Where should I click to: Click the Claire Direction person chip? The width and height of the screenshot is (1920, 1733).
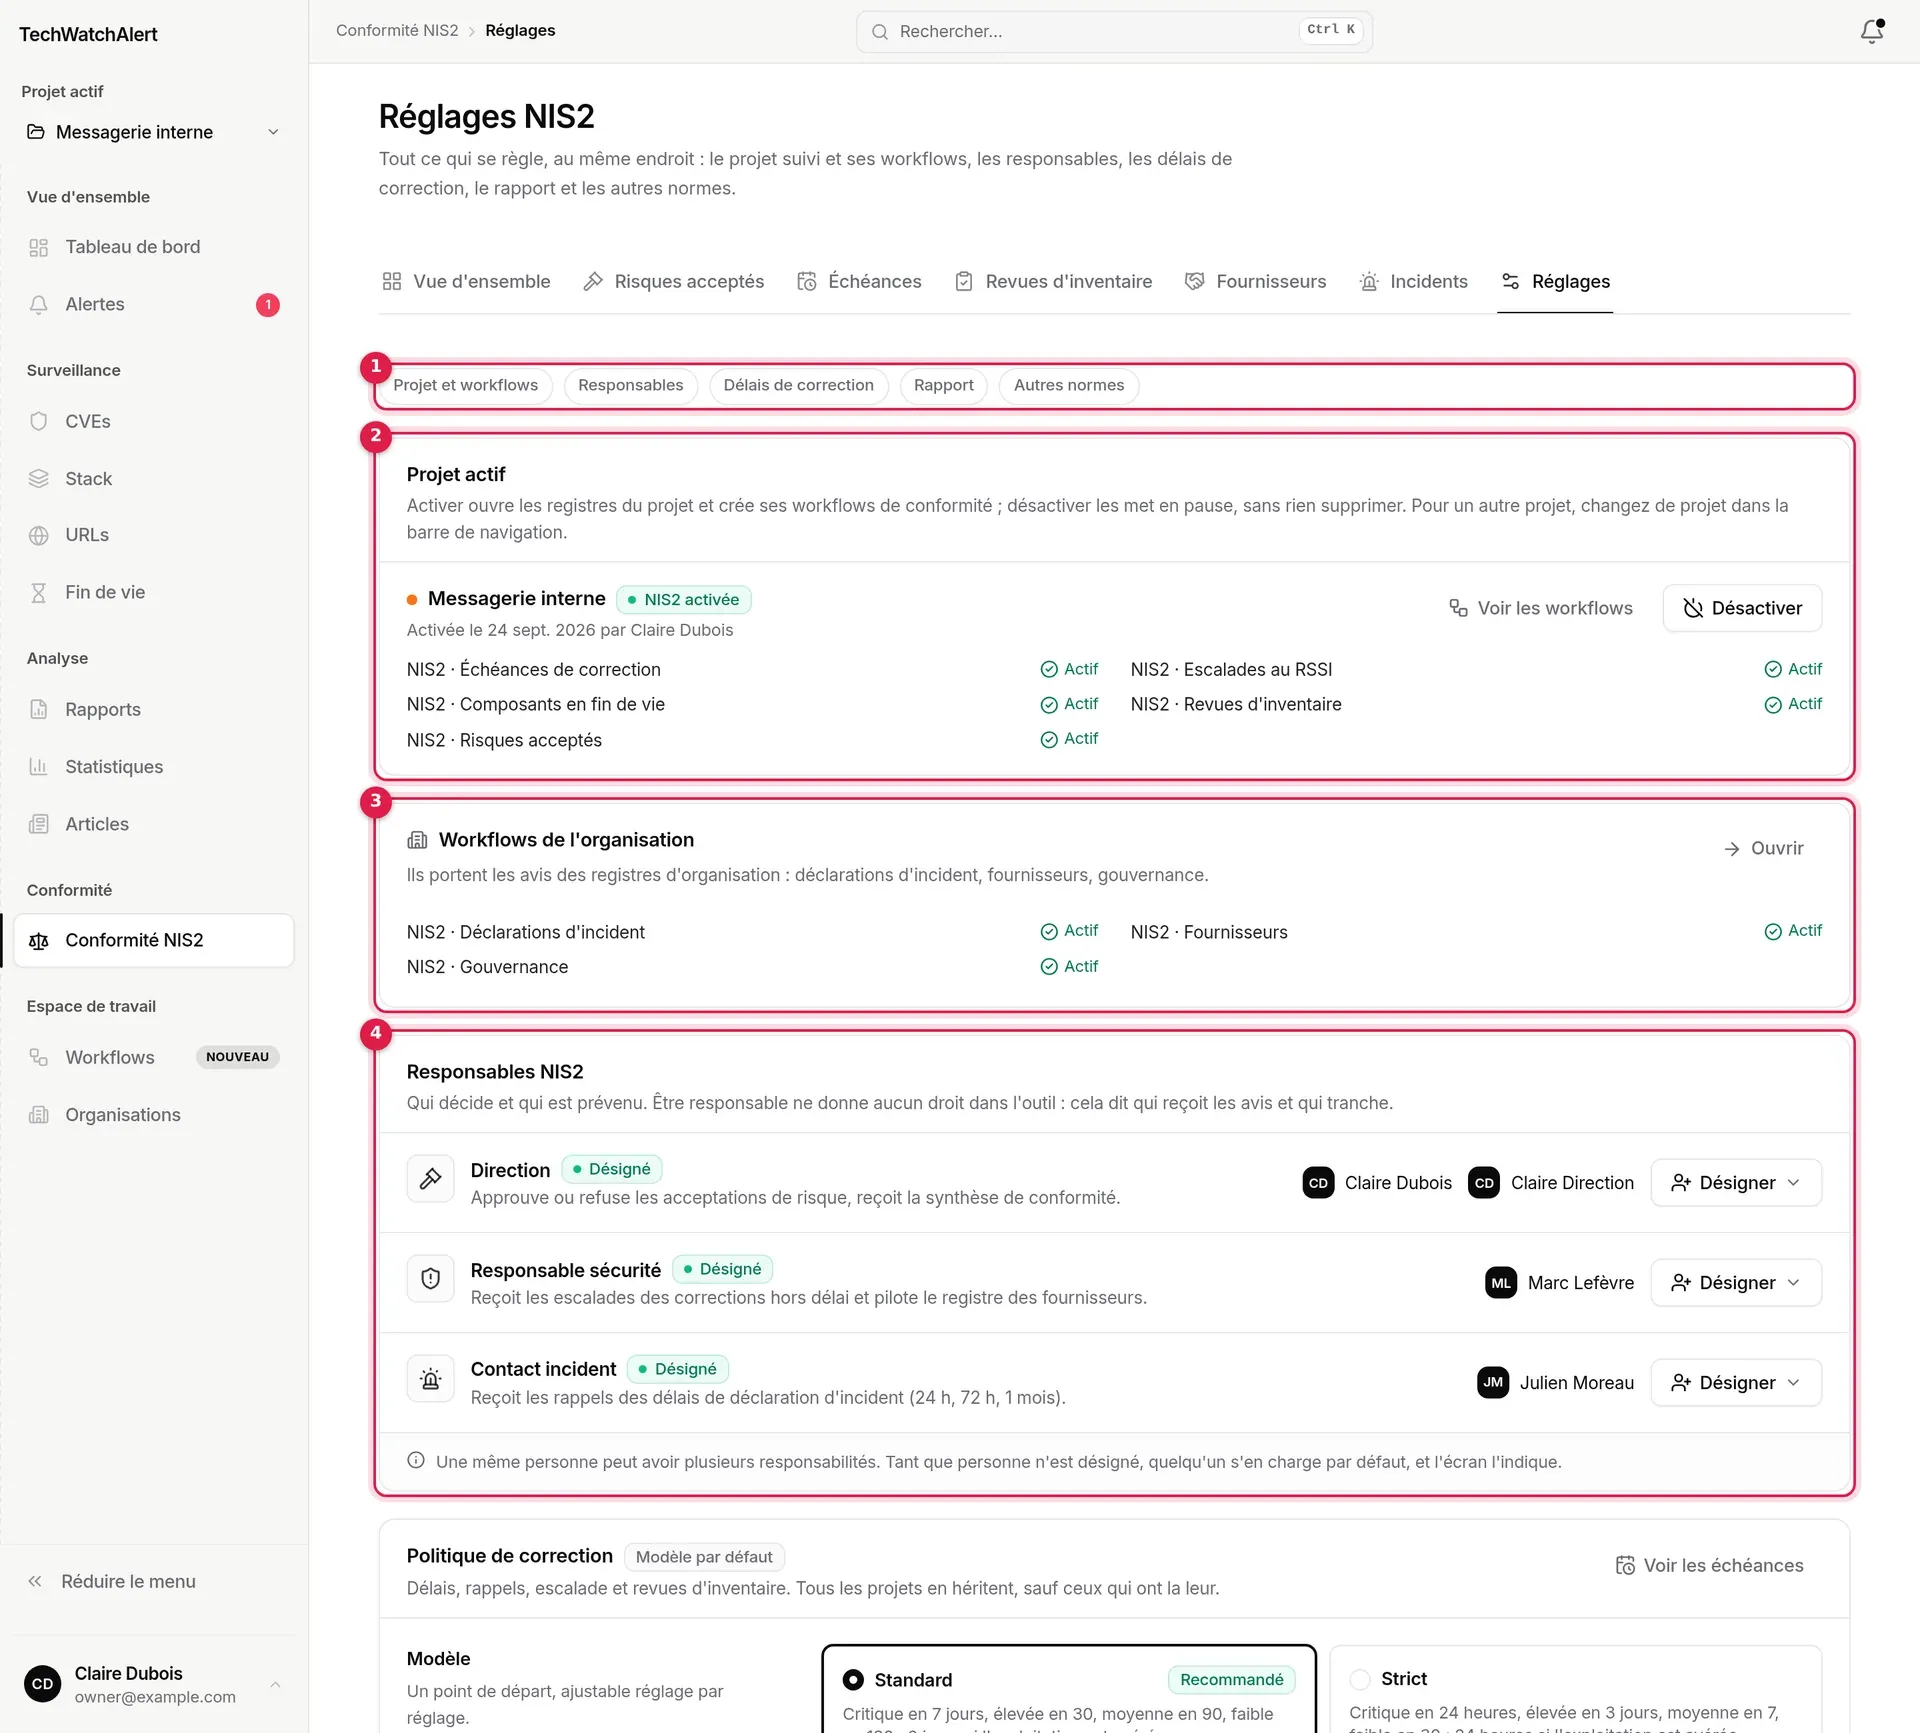pyautogui.click(x=1551, y=1183)
